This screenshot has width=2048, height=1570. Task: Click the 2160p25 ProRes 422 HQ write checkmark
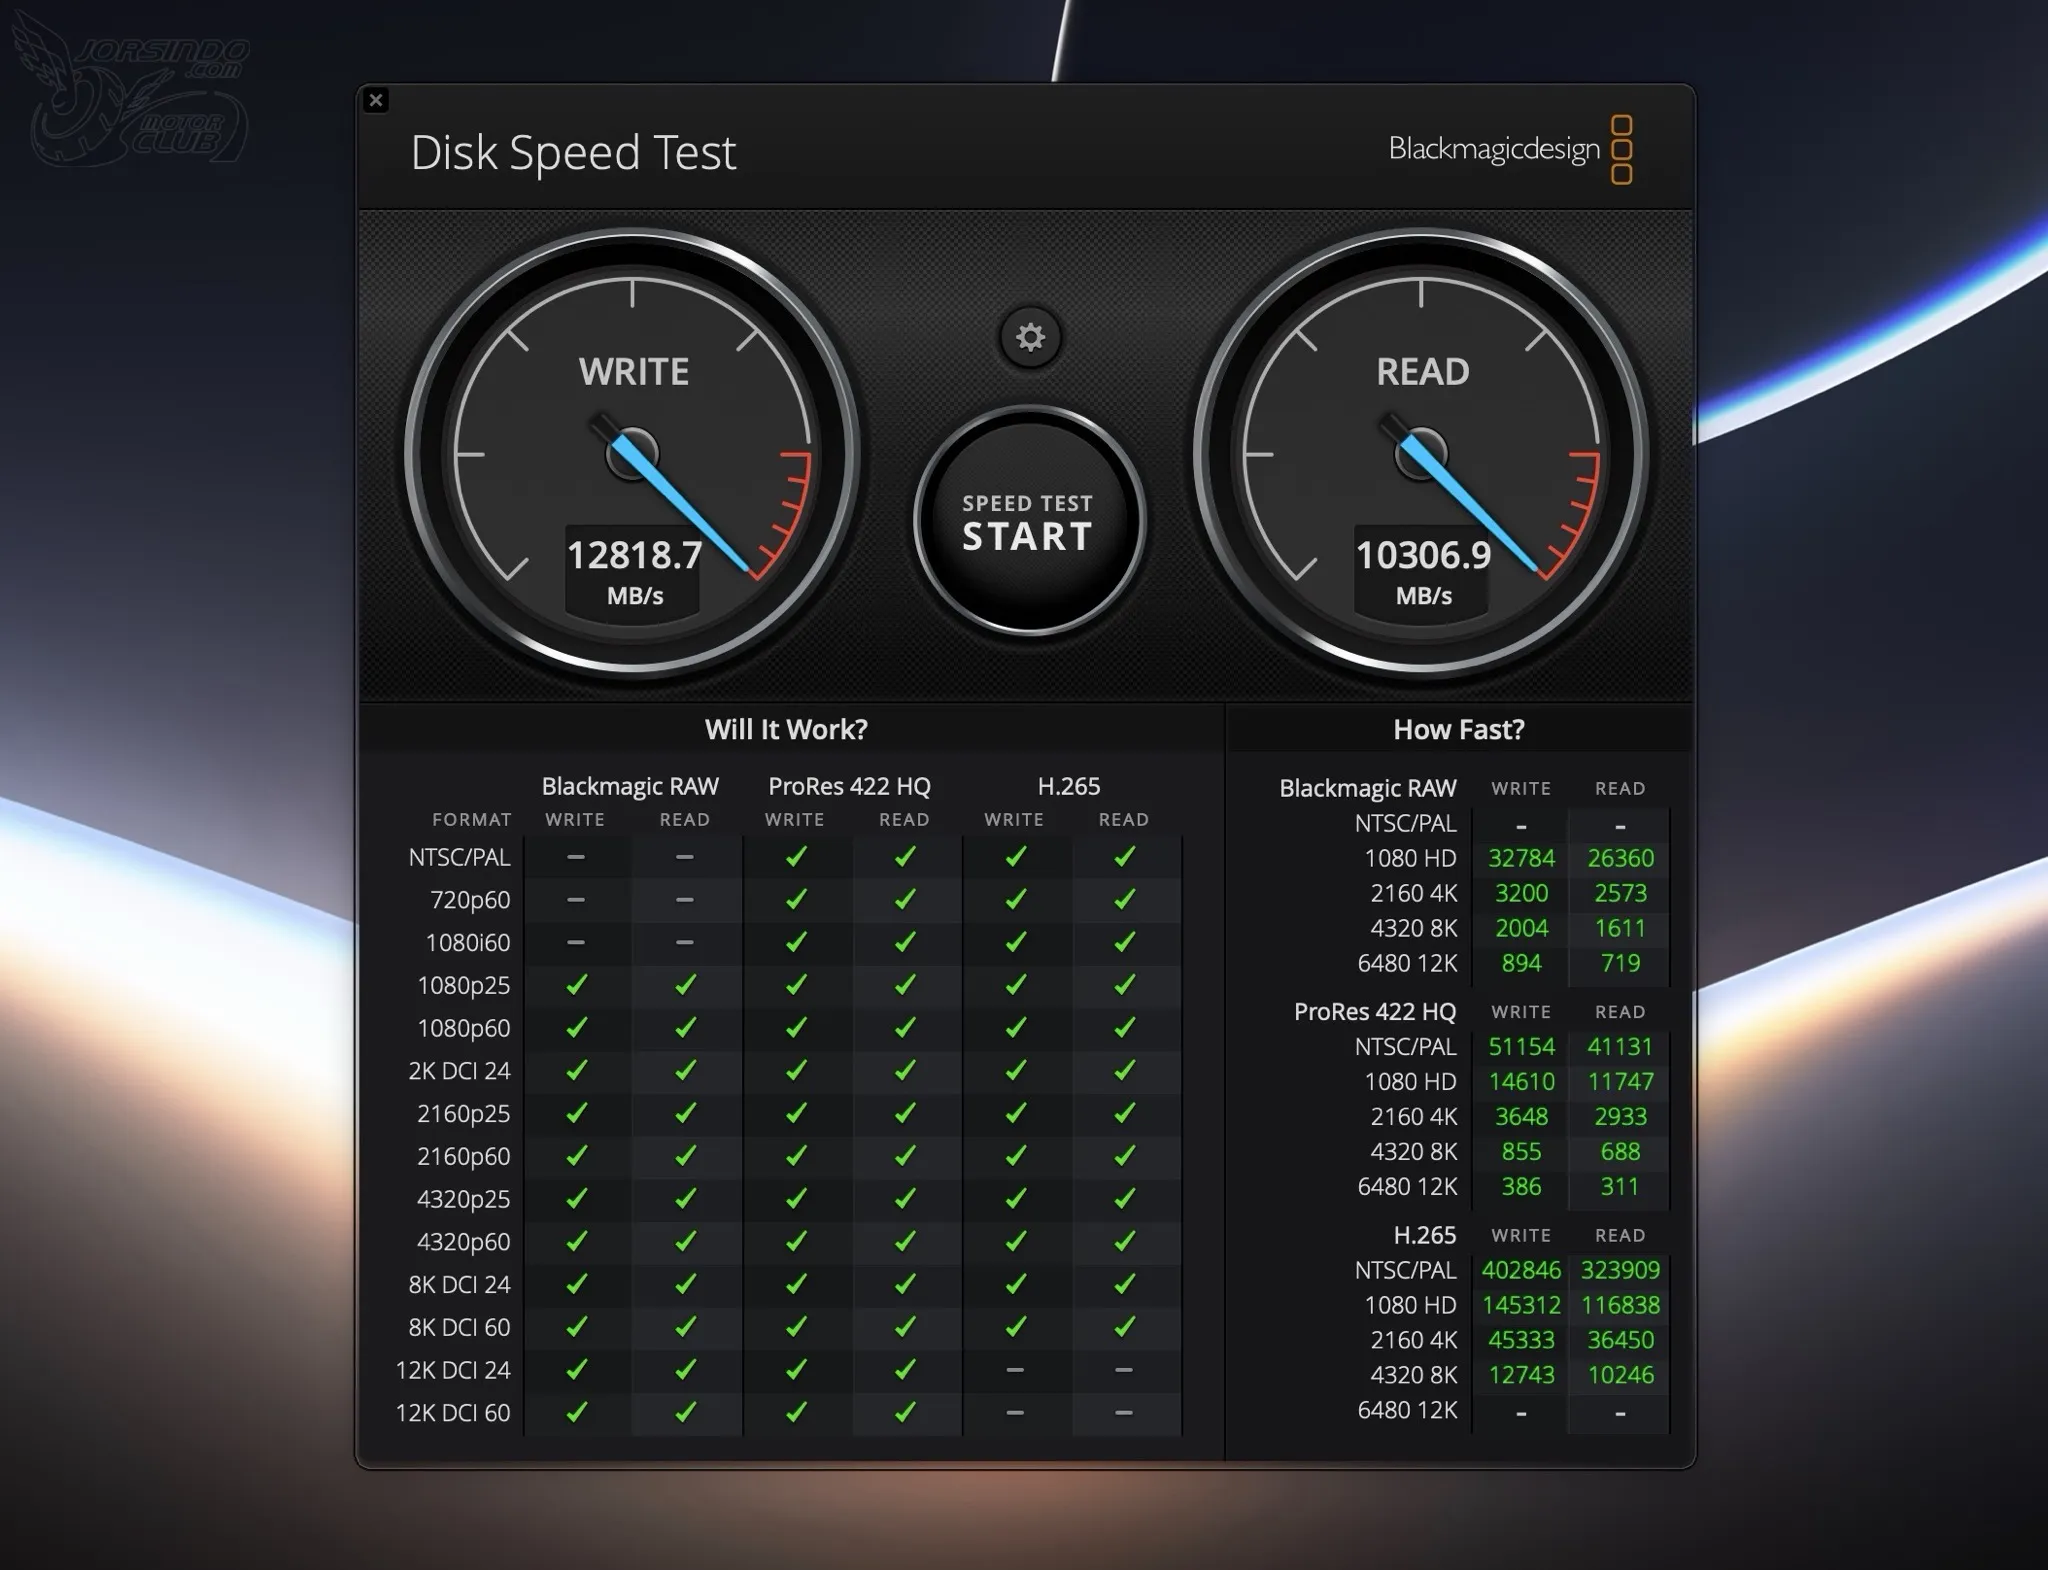[x=796, y=1113]
